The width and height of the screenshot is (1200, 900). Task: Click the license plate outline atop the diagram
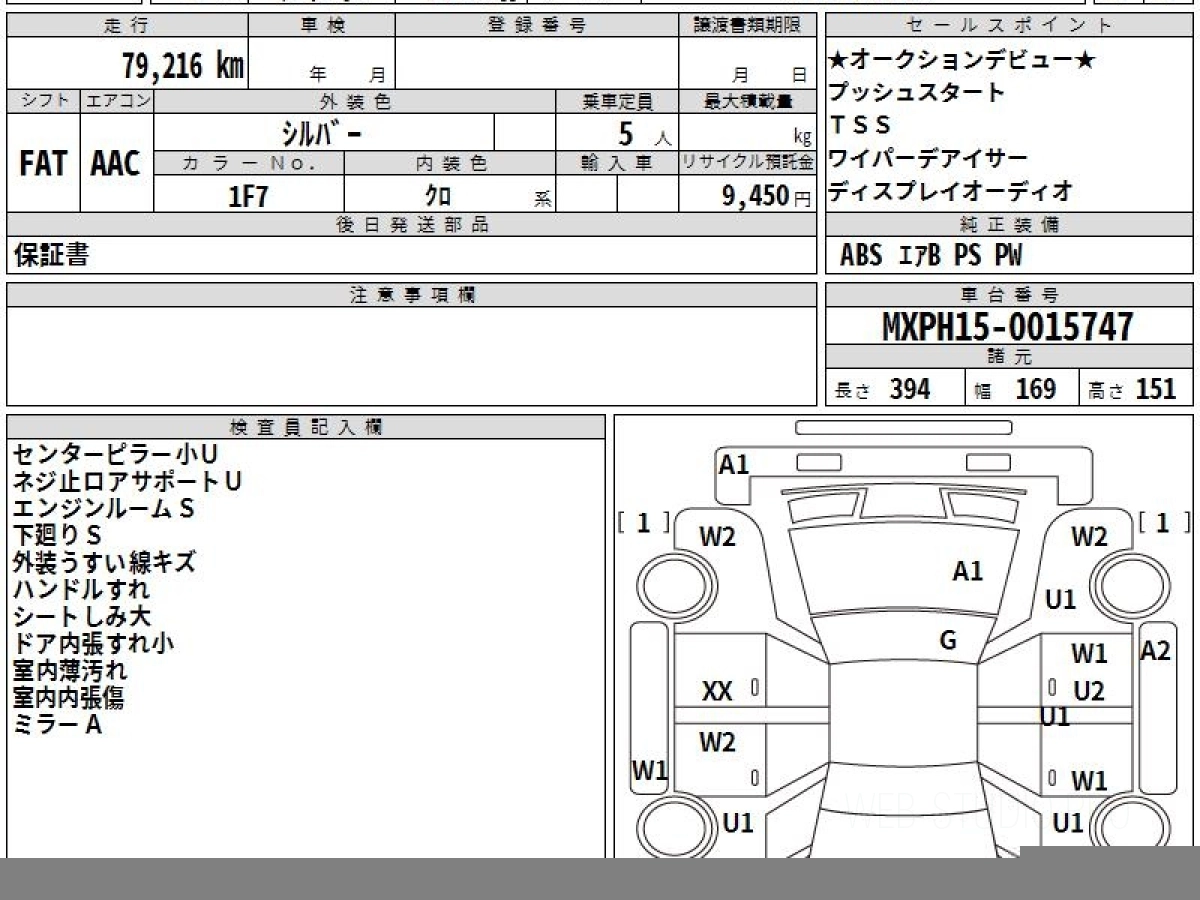point(903,428)
